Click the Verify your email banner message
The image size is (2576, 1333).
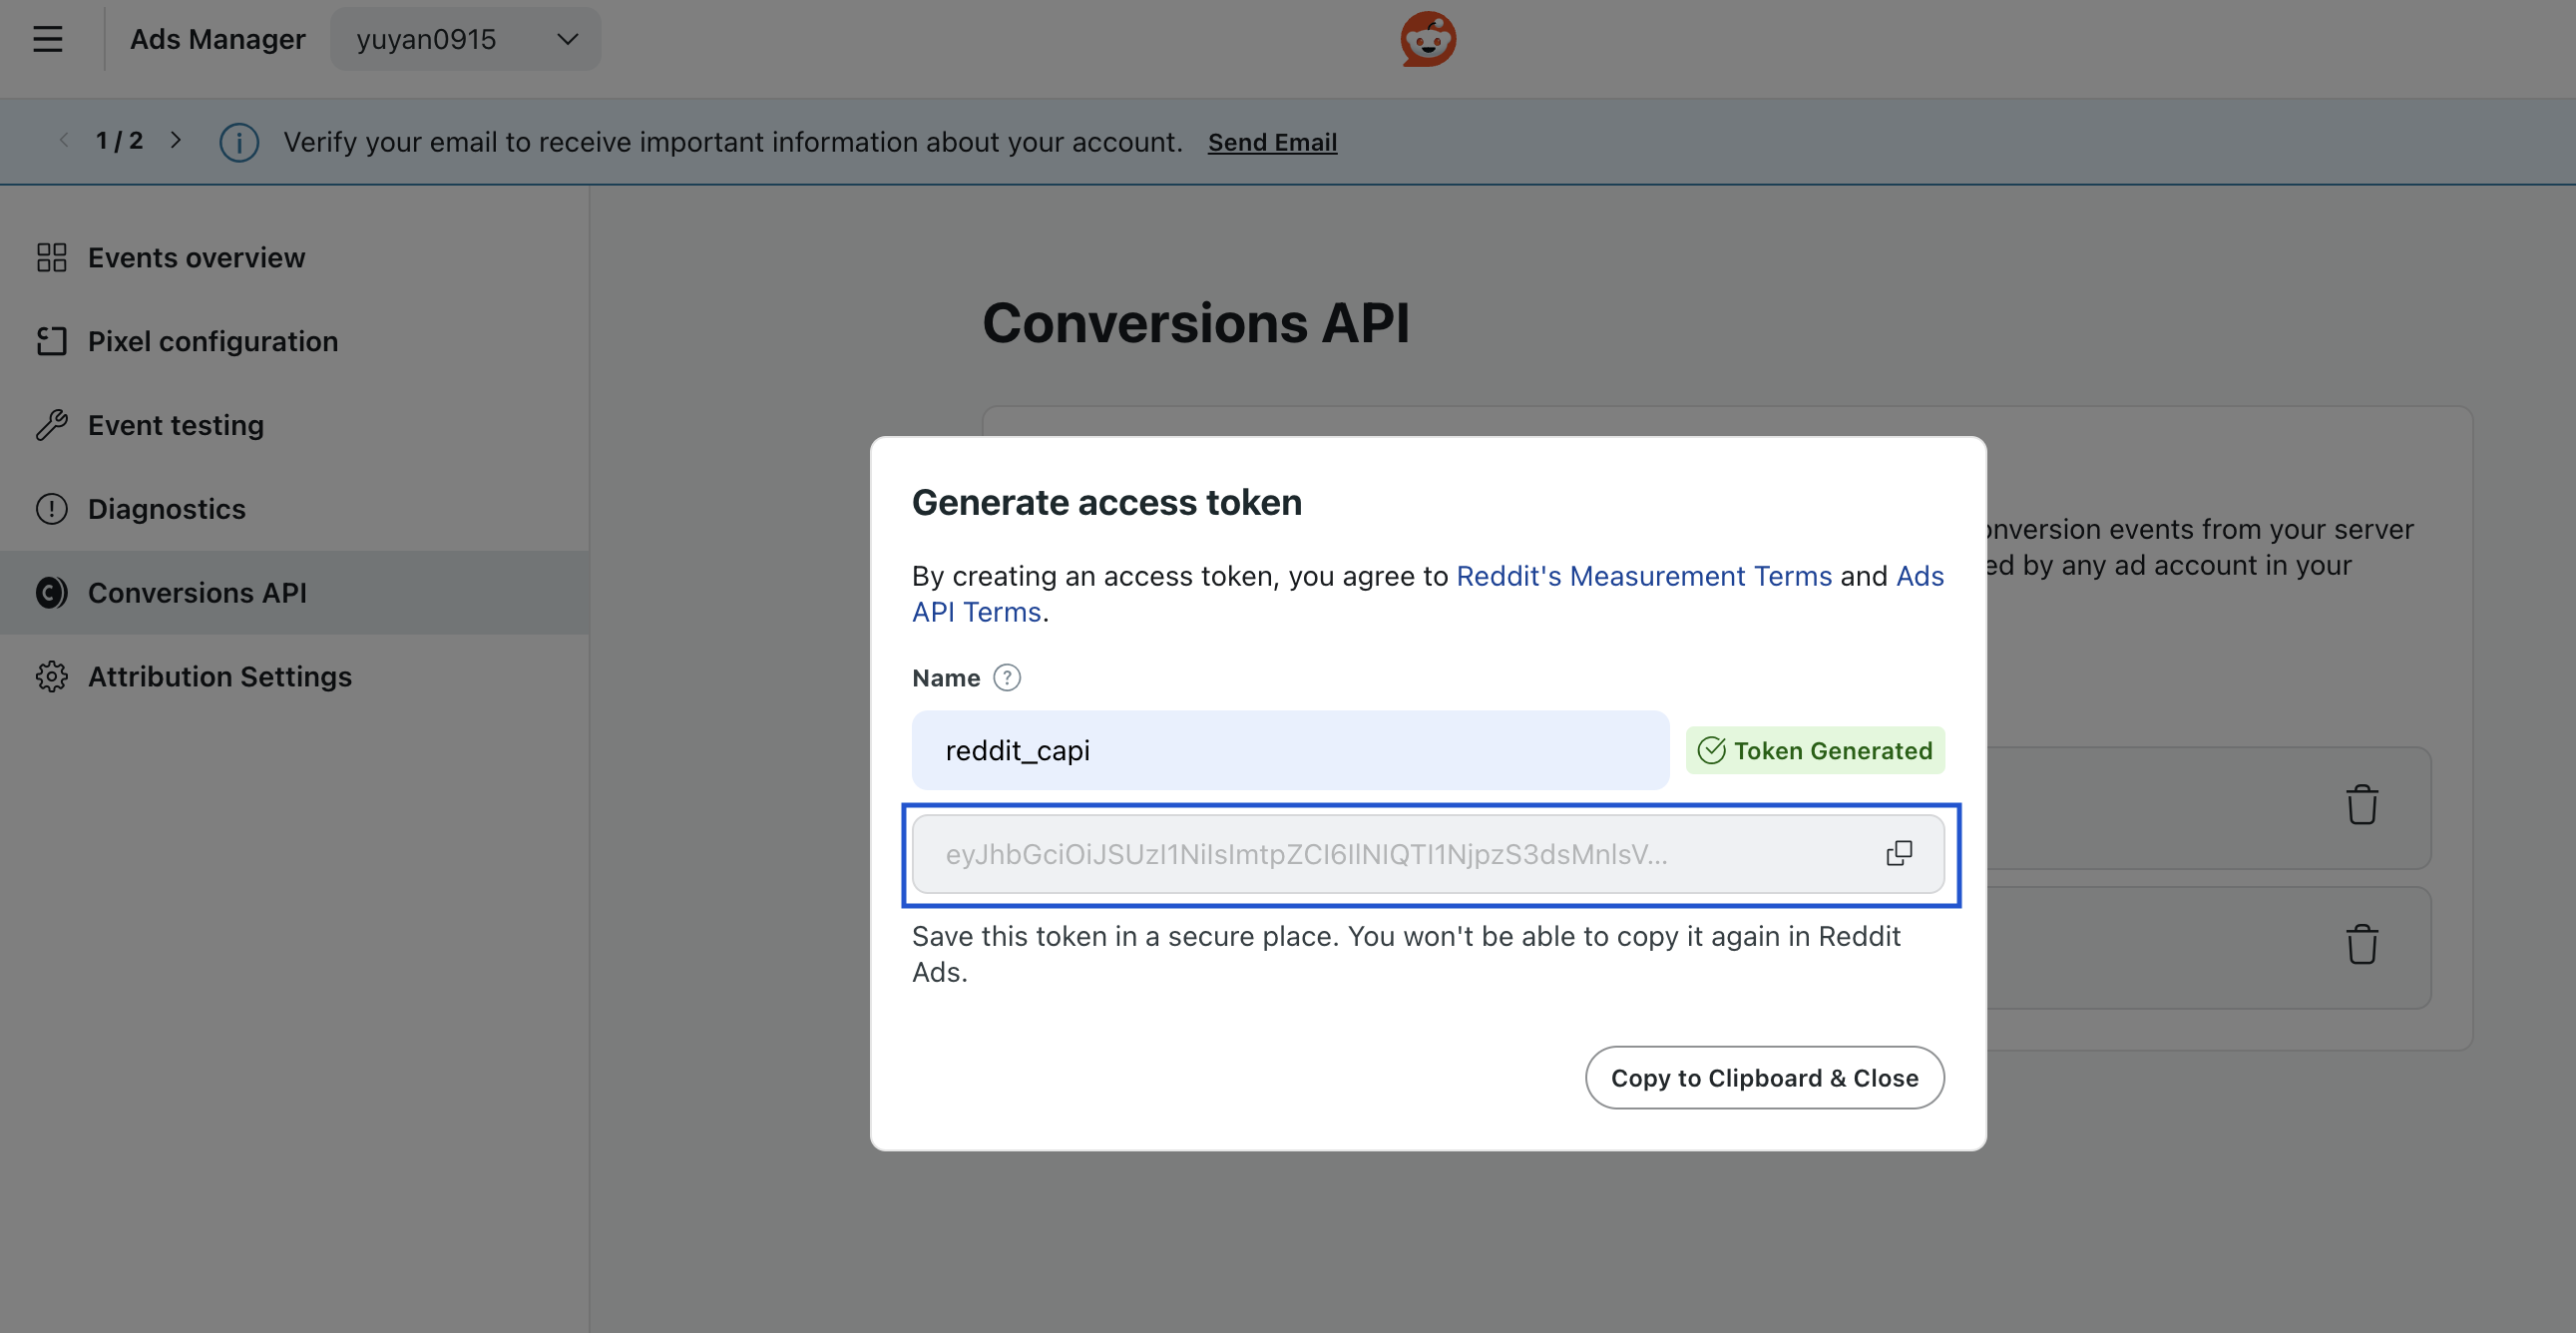tap(733, 142)
